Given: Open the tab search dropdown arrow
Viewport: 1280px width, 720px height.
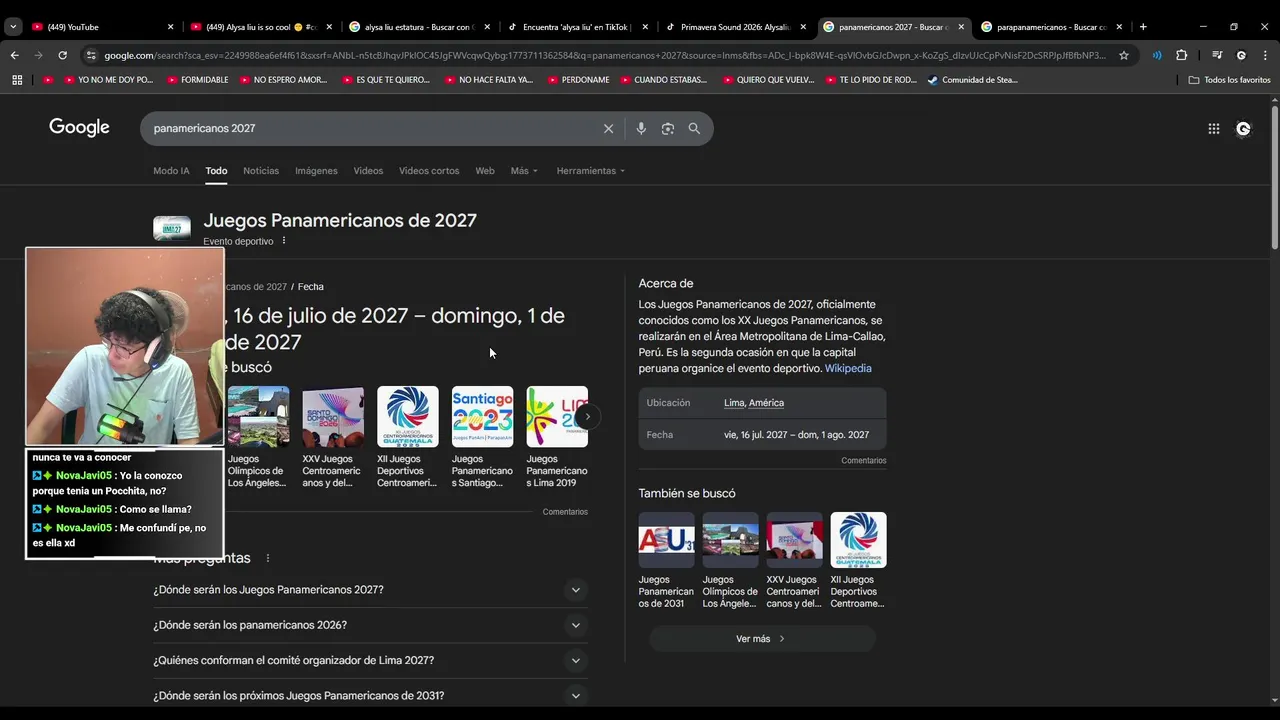Looking at the screenshot, I should point(13,27).
